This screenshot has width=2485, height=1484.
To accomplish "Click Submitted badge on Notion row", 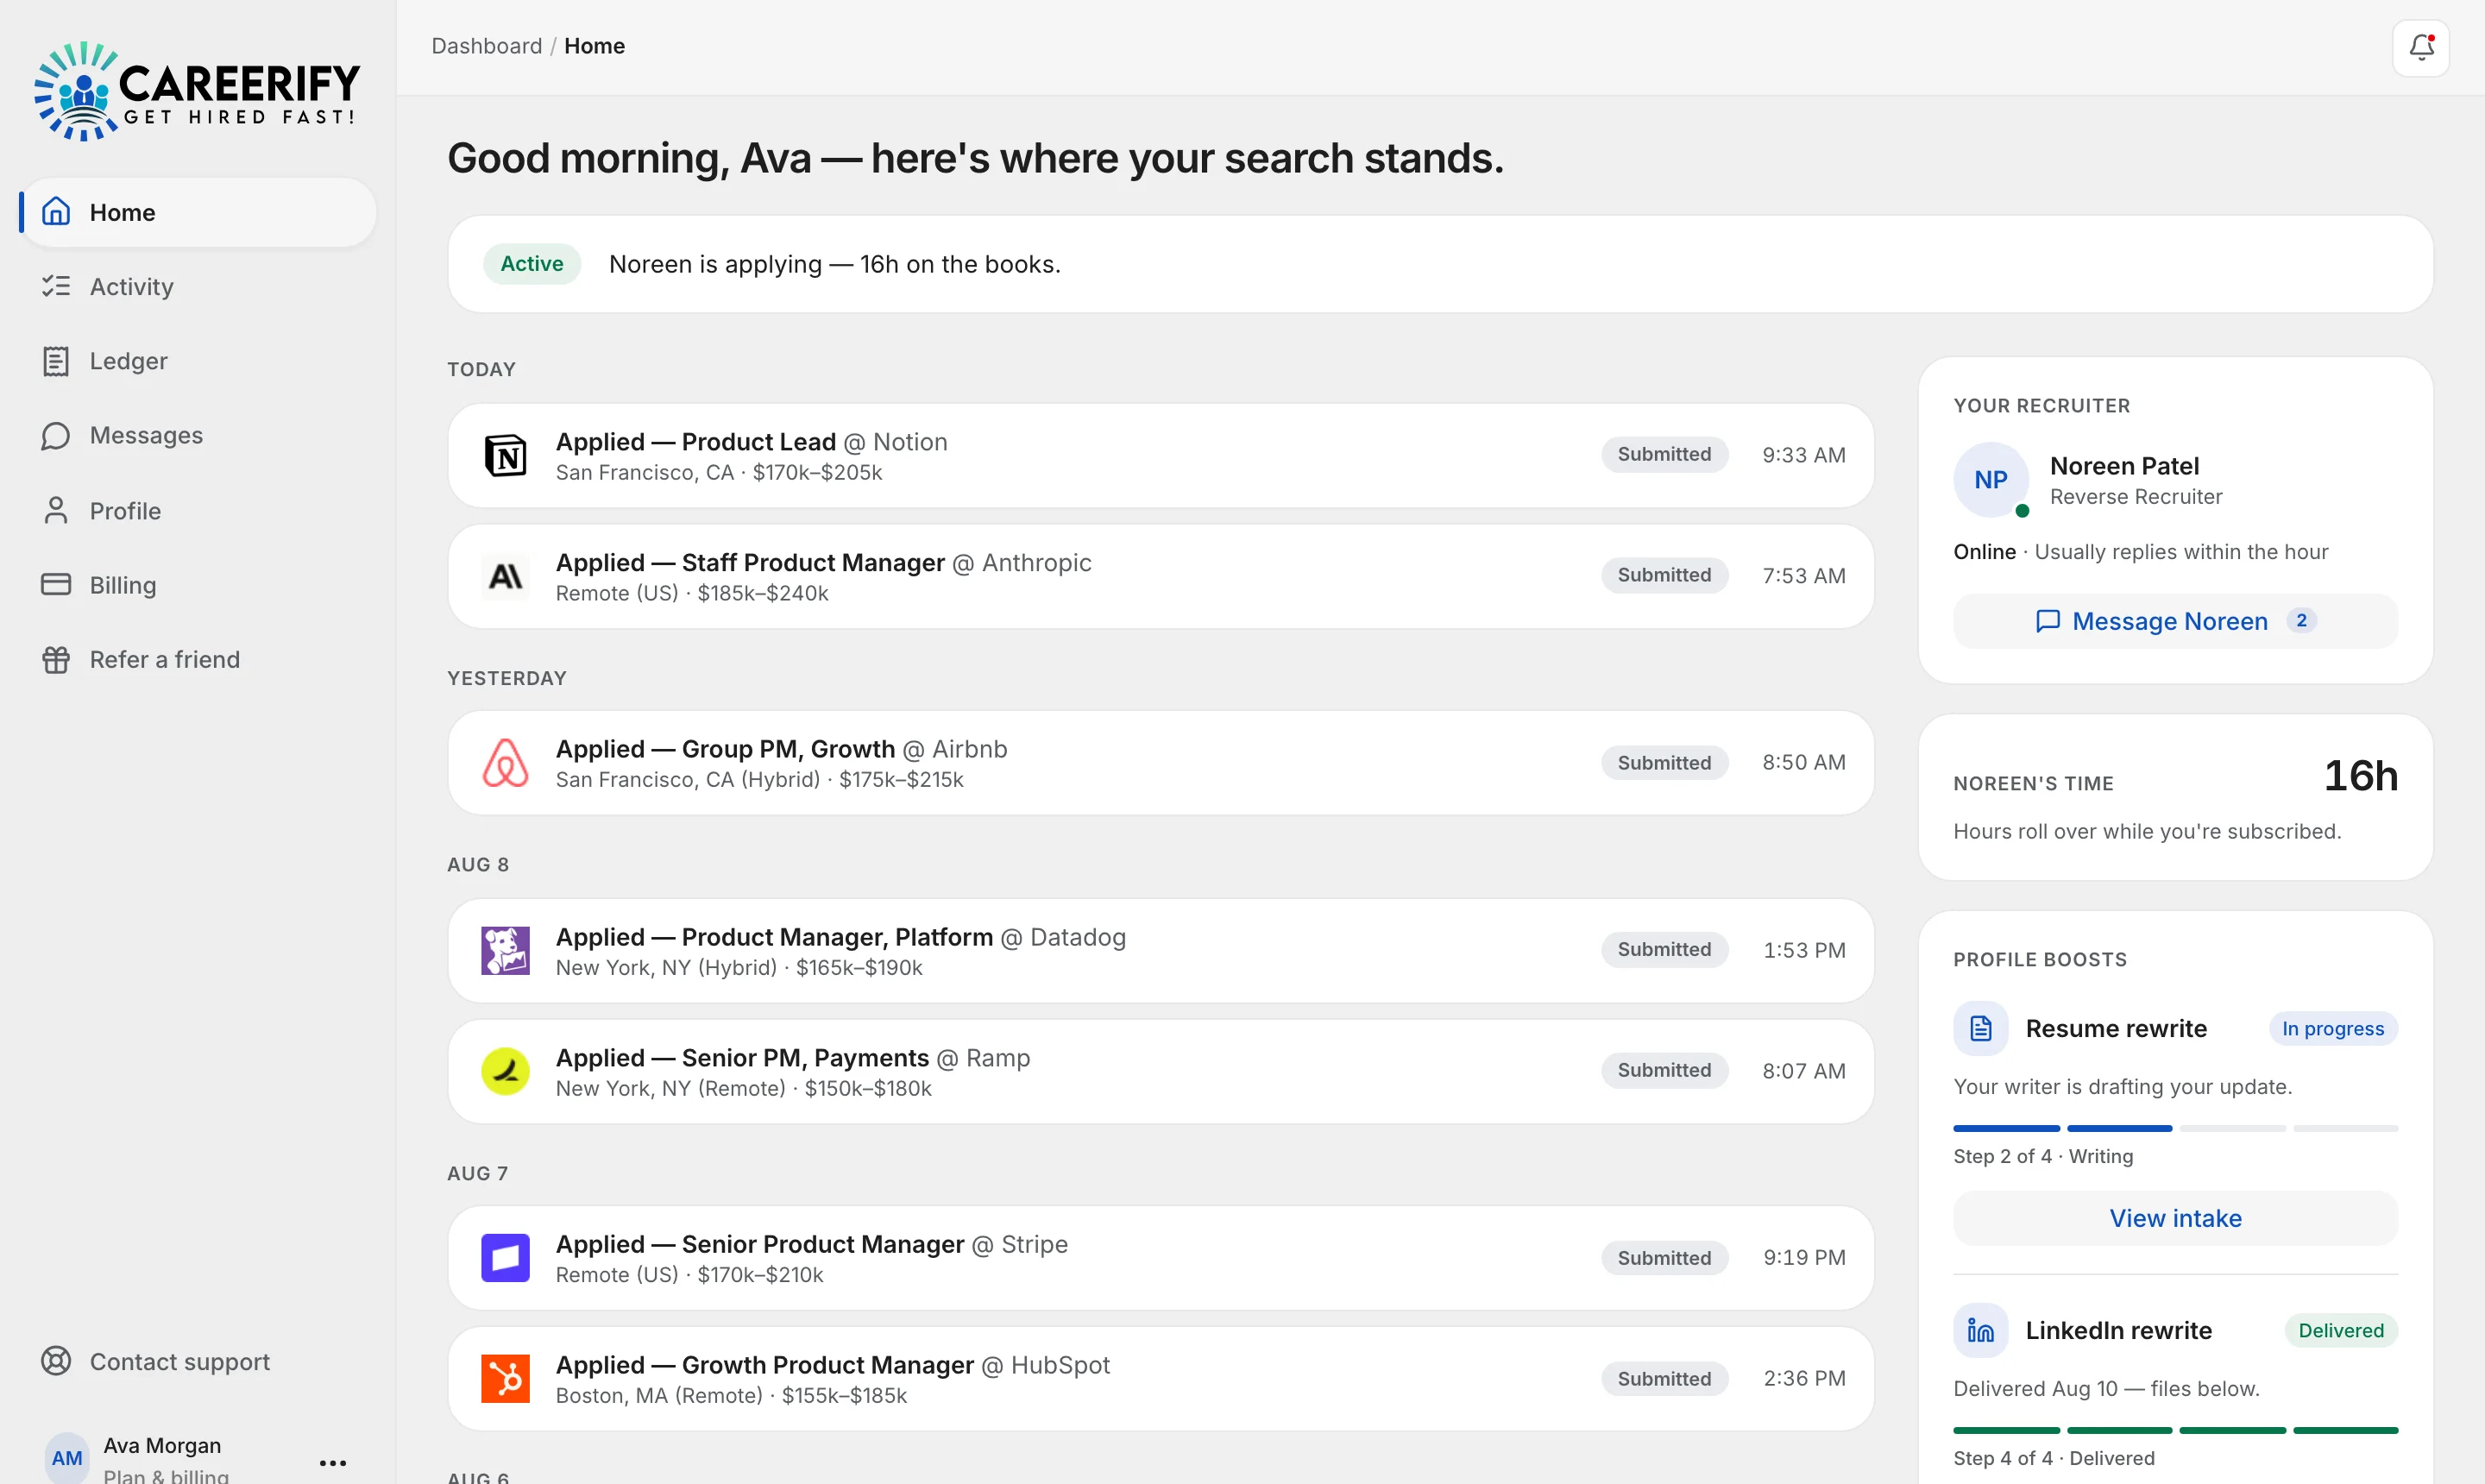I will click(x=1664, y=454).
